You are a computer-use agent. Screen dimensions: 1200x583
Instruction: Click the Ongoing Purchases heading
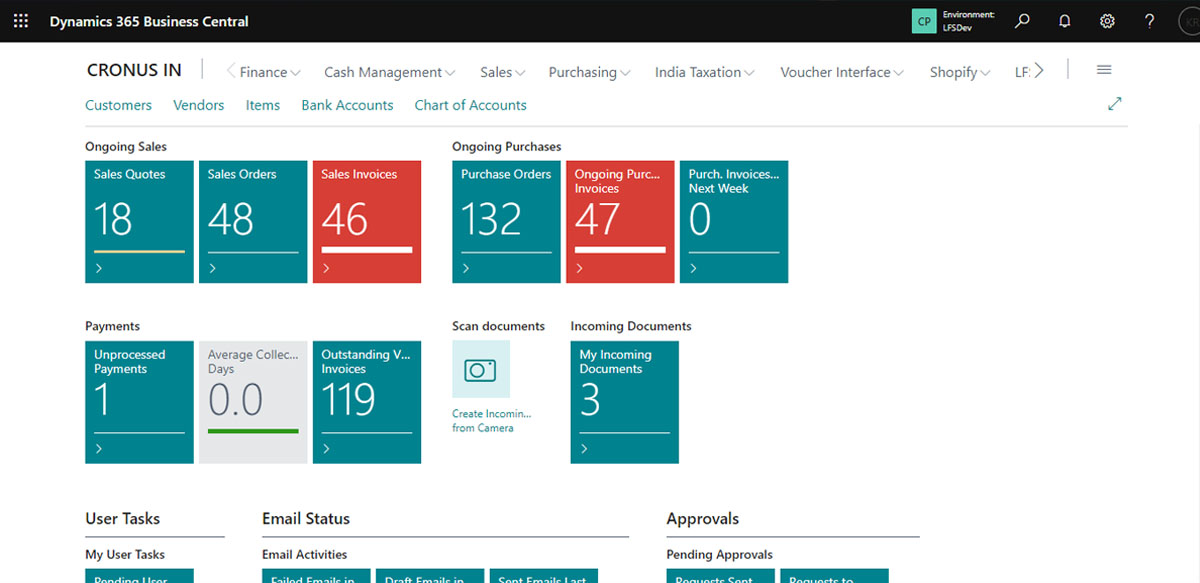pyautogui.click(x=507, y=147)
